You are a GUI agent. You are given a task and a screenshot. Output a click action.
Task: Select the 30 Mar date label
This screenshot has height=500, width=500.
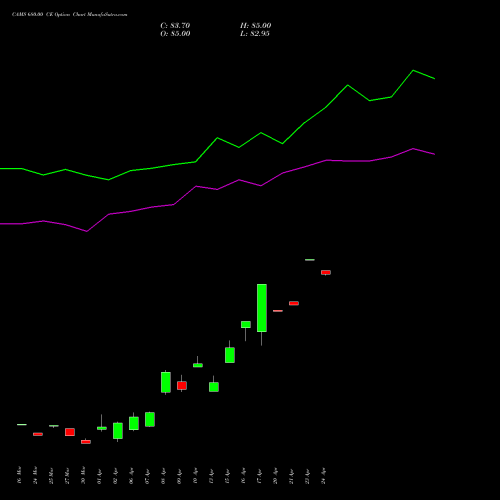(x=83, y=475)
